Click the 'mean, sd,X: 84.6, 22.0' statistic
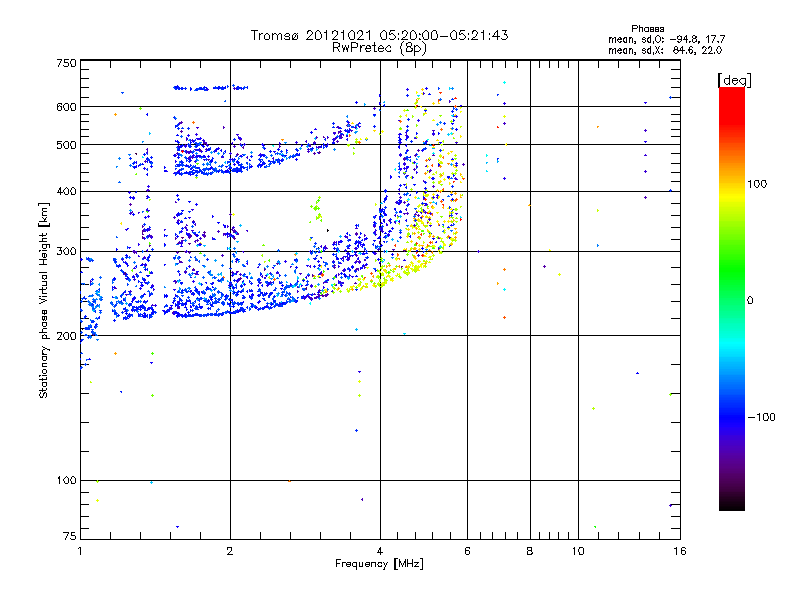The height and width of the screenshot is (600, 800). 665,50
